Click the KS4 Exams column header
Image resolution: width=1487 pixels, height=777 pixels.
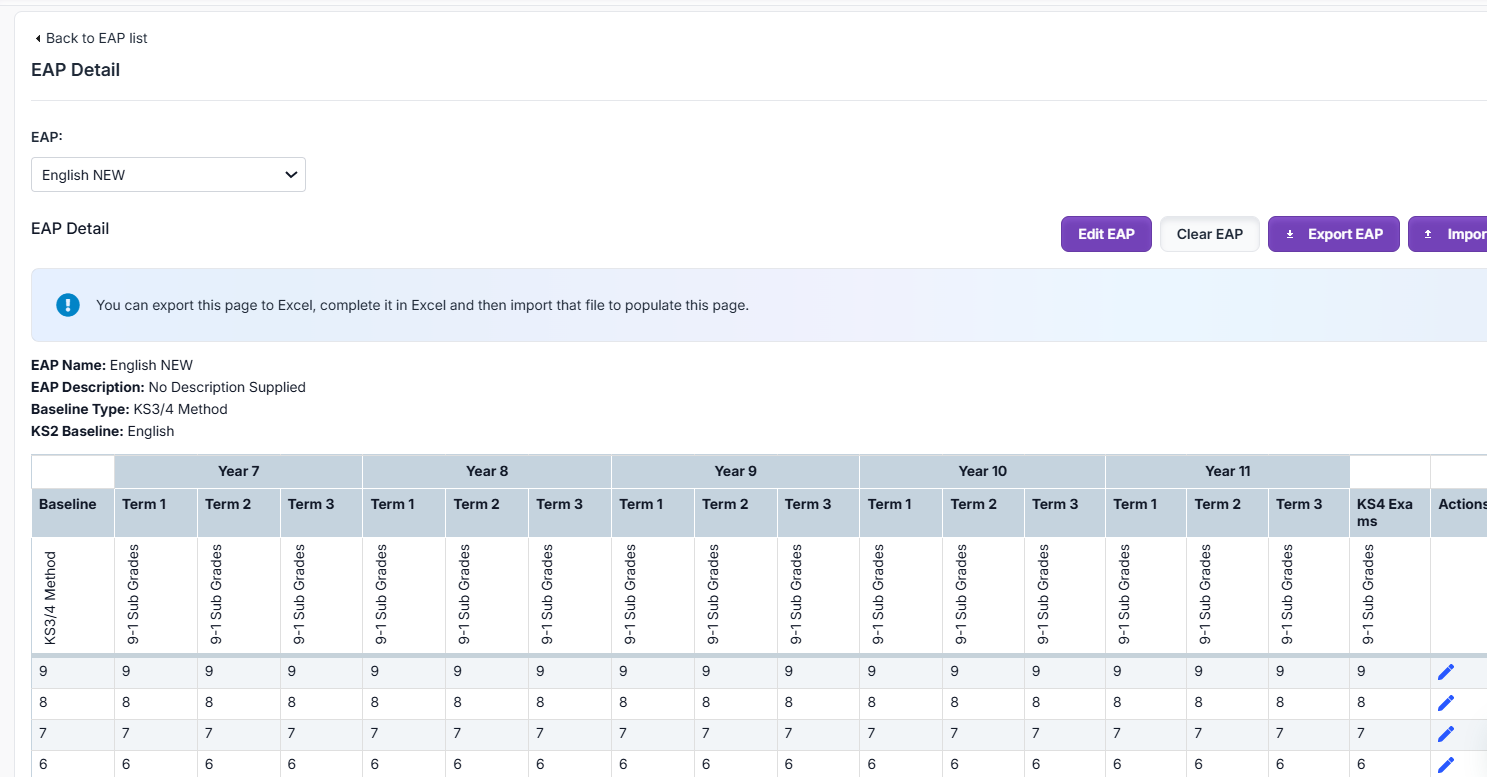click(x=1389, y=513)
